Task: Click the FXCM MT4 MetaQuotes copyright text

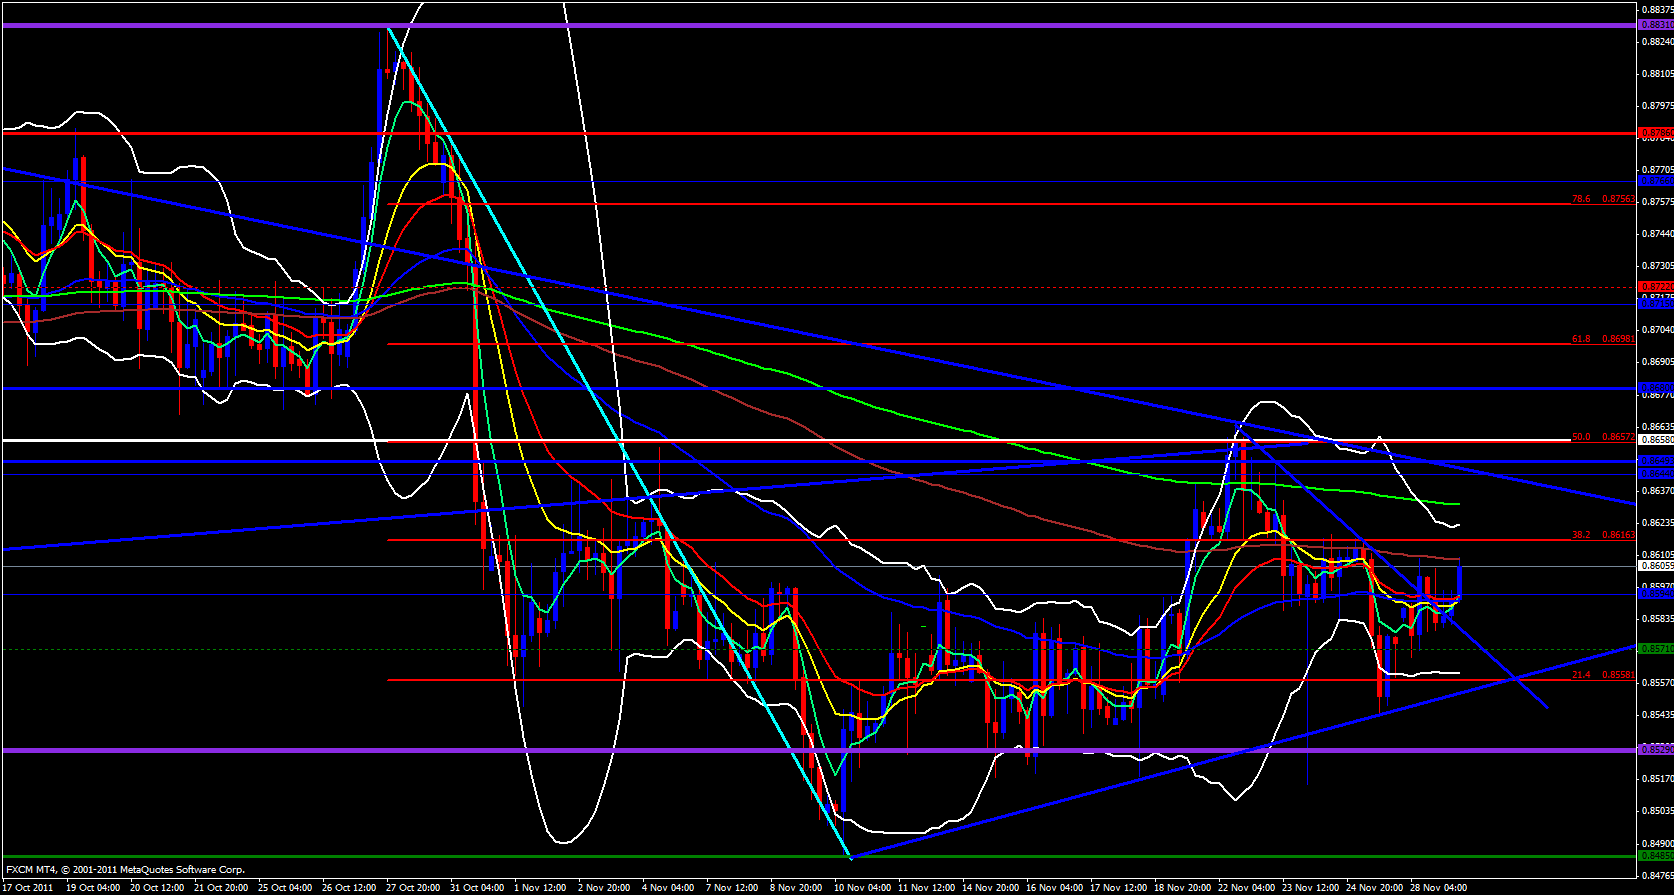Action: tap(125, 870)
